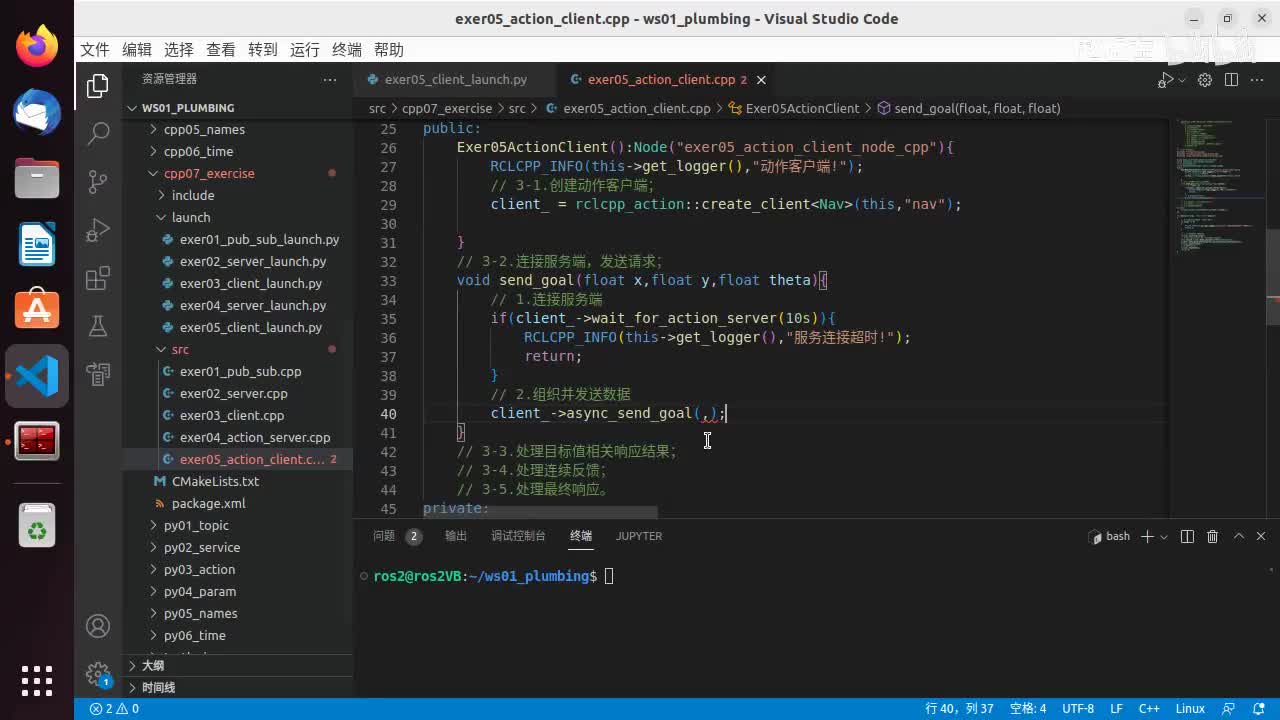The image size is (1280, 720).
Task: Open the Search view in activity bar
Action: tap(98, 133)
